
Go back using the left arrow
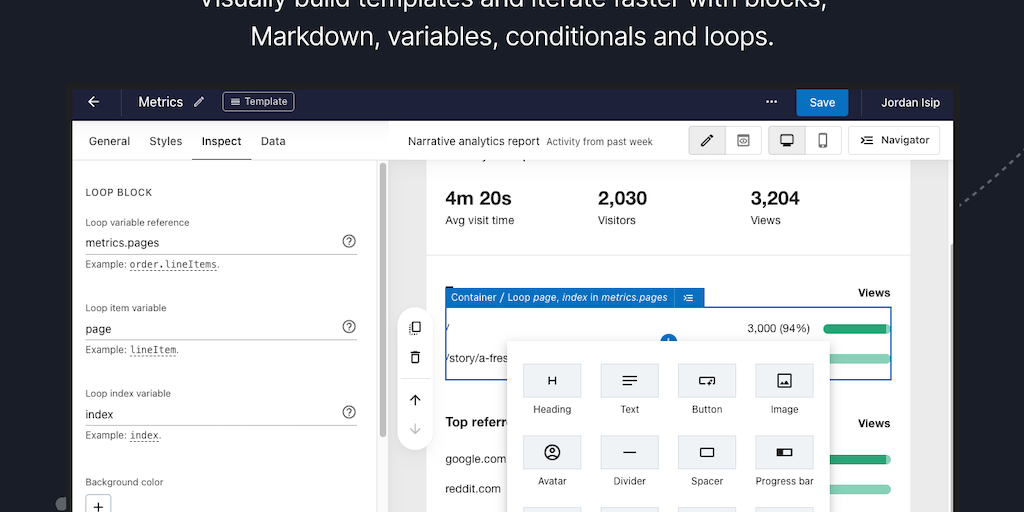pos(93,102)
